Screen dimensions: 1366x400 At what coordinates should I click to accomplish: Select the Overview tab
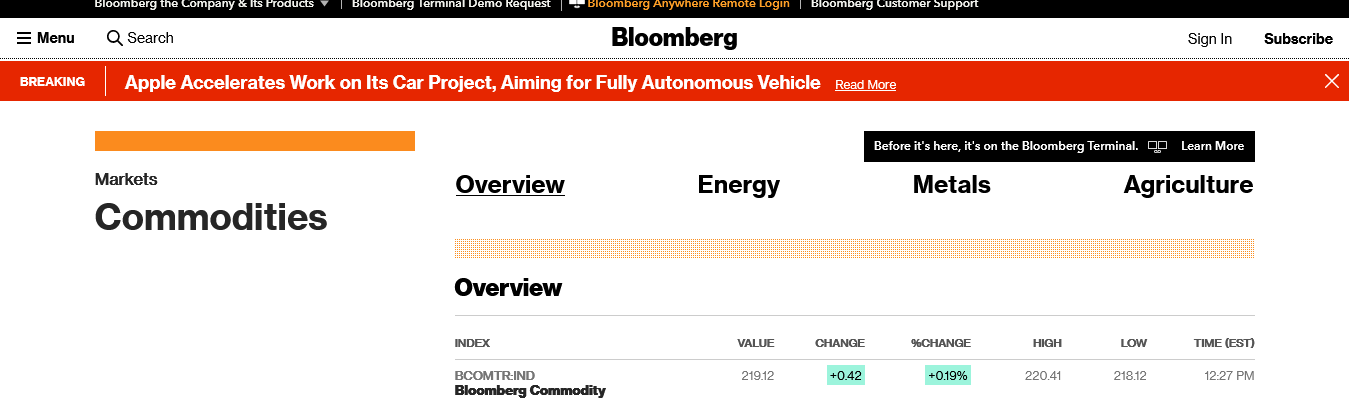click(510, 185)
